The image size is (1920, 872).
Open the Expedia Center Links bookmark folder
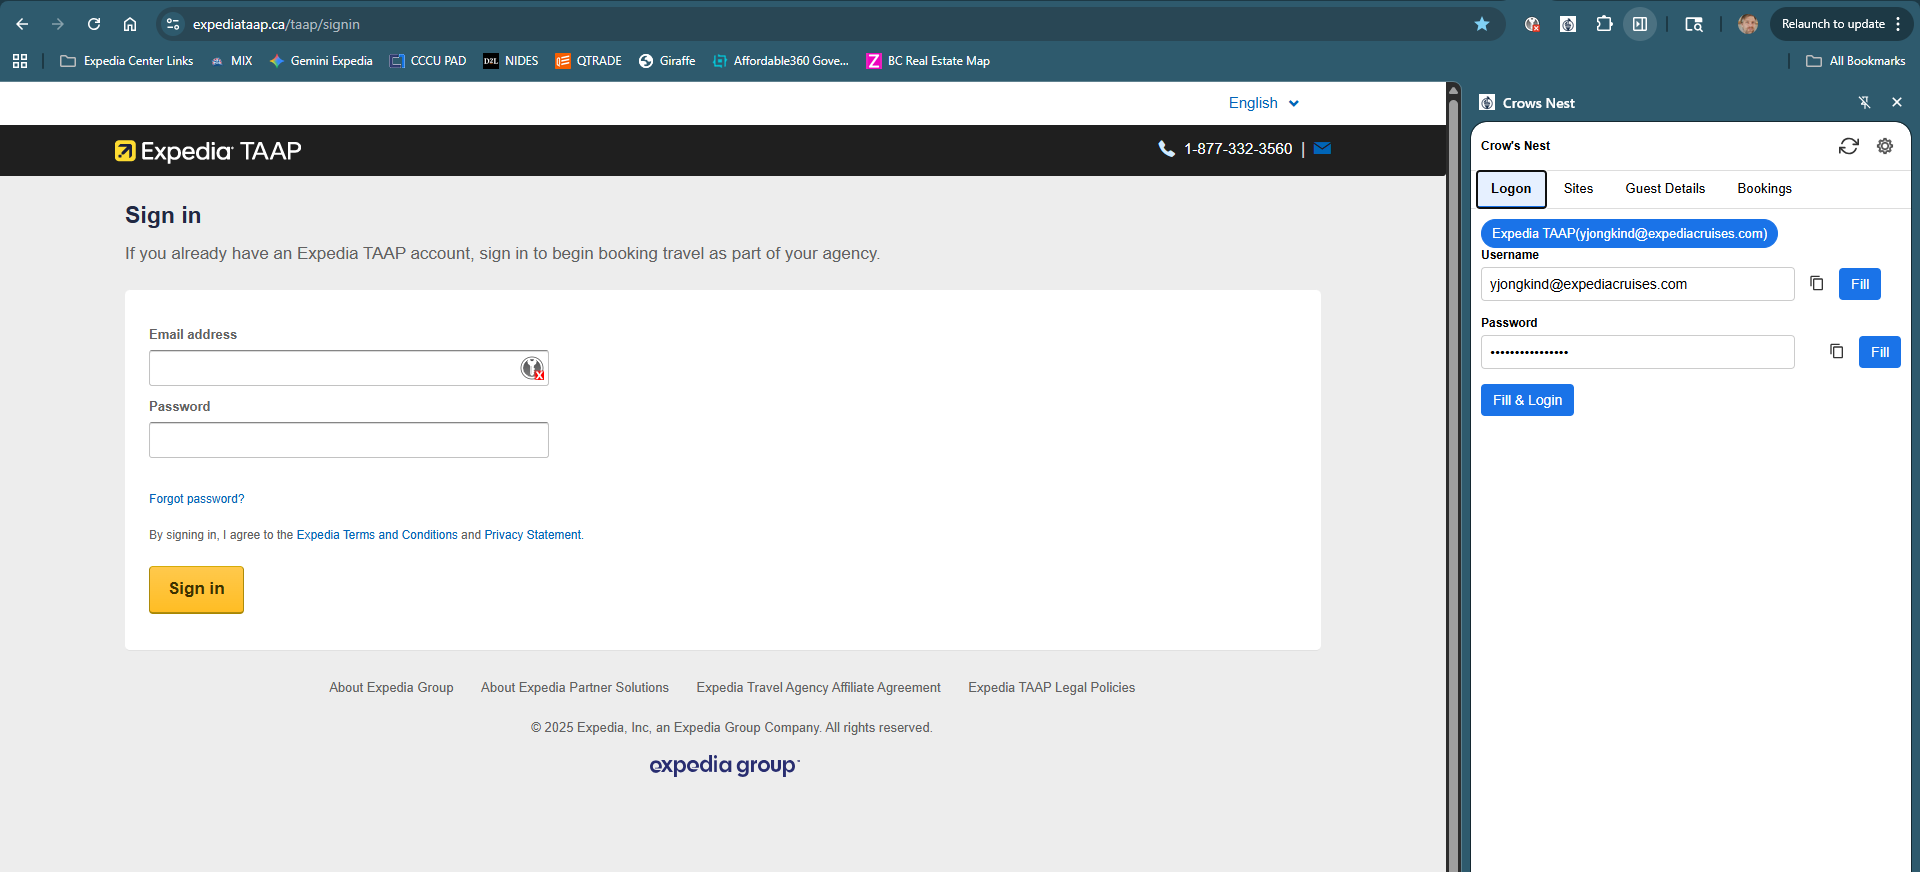click(x=127, y=61)
